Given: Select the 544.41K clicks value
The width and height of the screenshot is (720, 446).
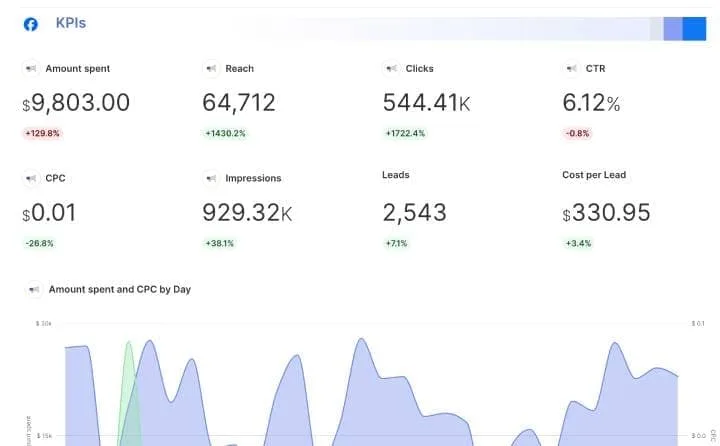Looking at the screenshot, I should [427, 102].
